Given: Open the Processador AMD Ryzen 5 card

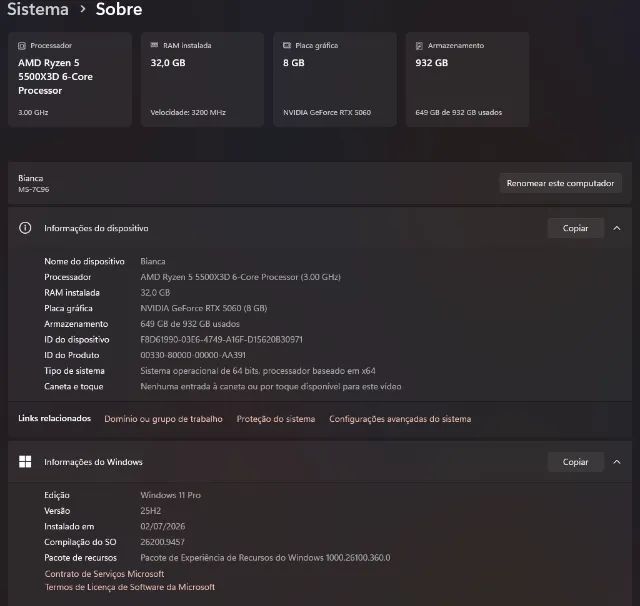Looking at the screenshot, I should click(70, 79).
